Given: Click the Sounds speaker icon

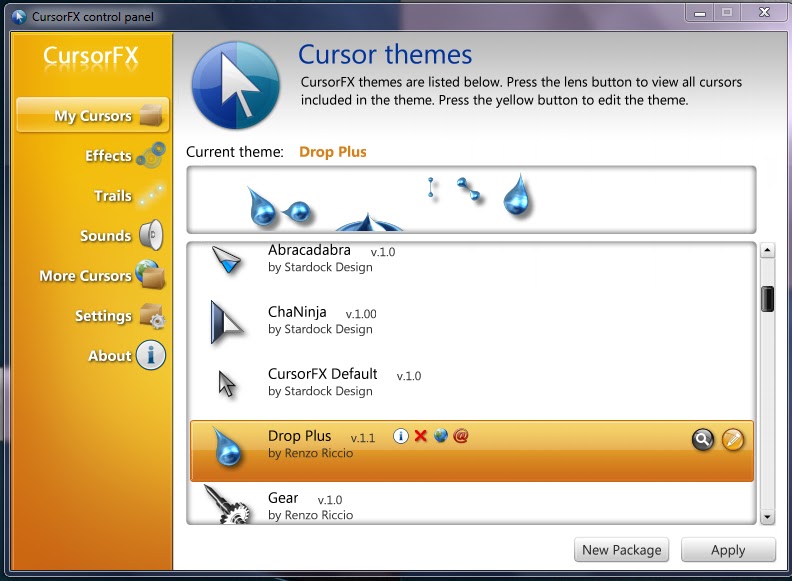Looking at the screenshot, I should click(151, 235).
